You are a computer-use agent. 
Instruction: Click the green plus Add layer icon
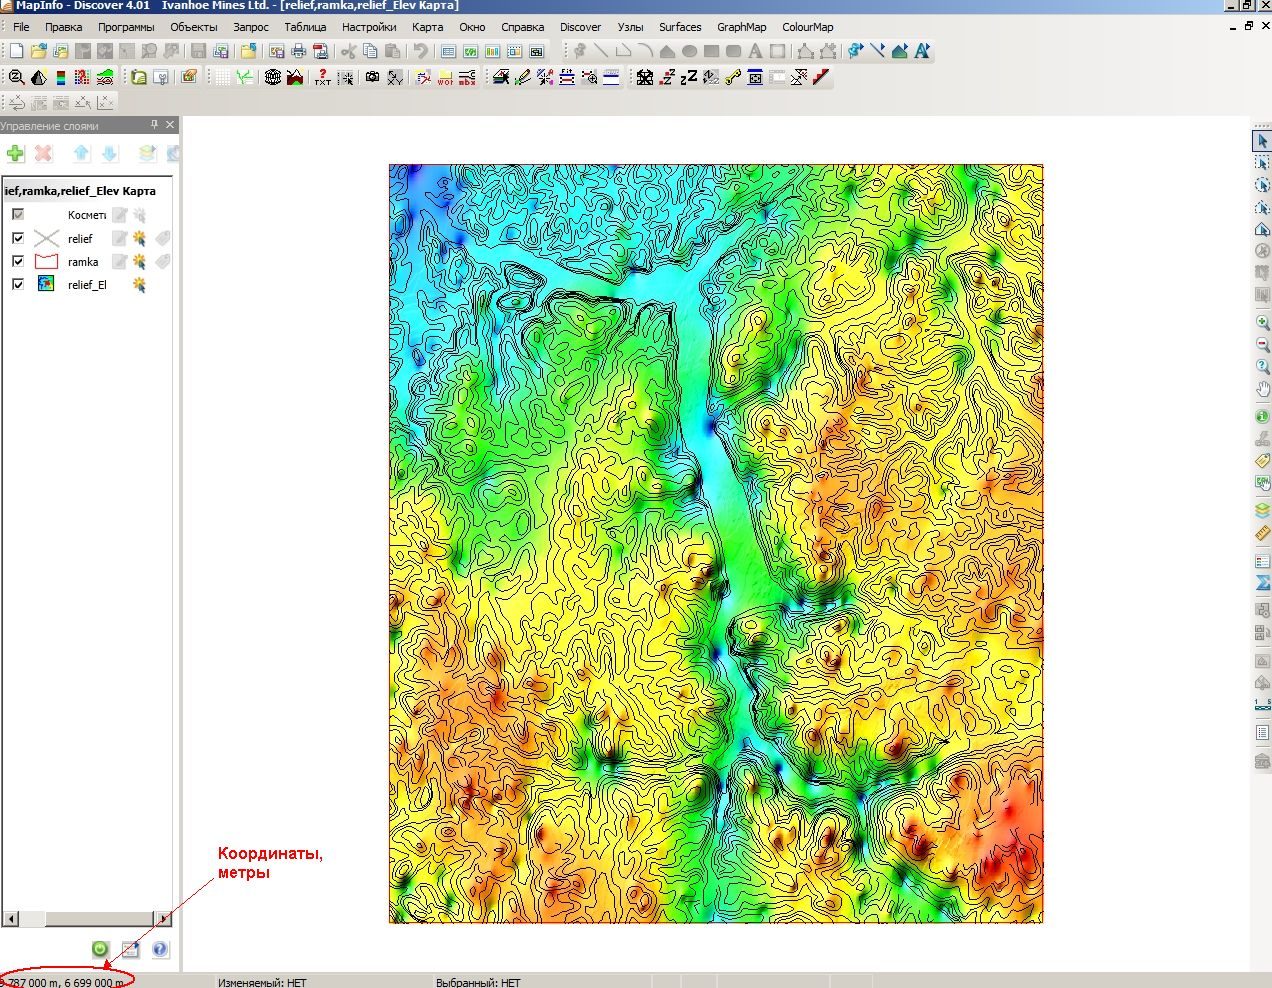[x=15, y=153]
